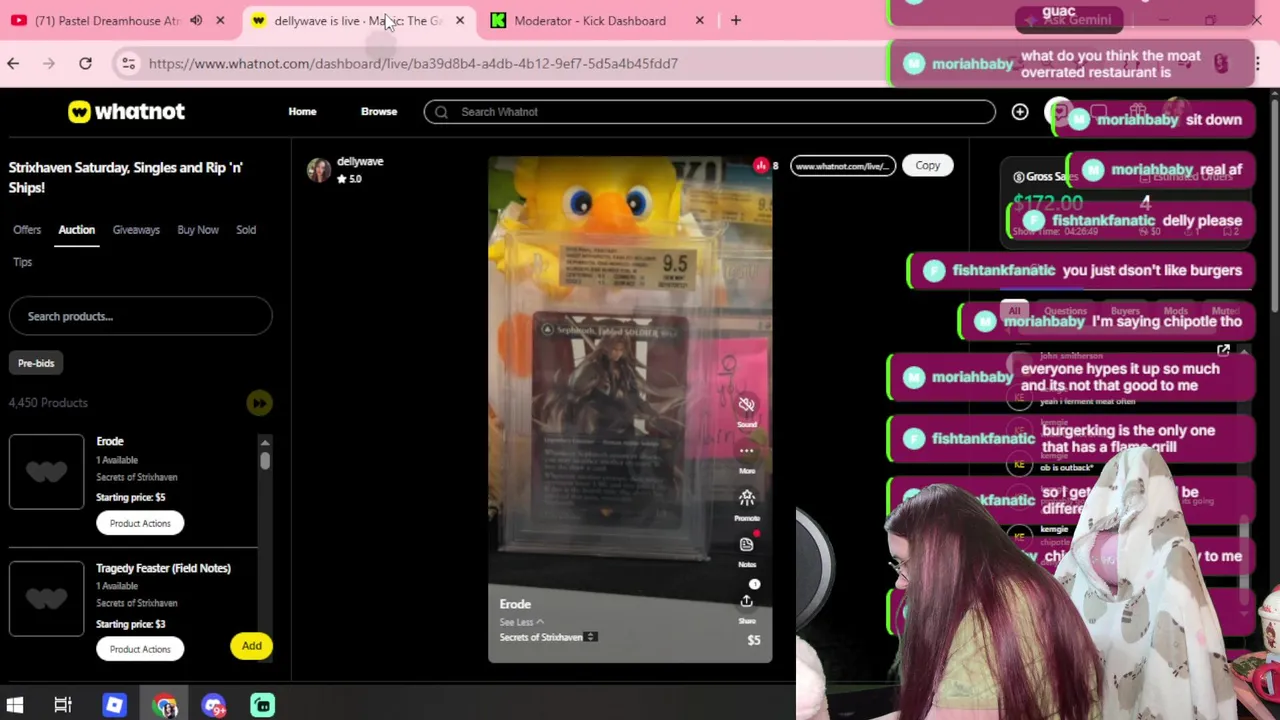Open Streamlabs from the taskbar
The width and height of the screenshot is (1280, 720).
pyautogui.click(x=262, y=705)
